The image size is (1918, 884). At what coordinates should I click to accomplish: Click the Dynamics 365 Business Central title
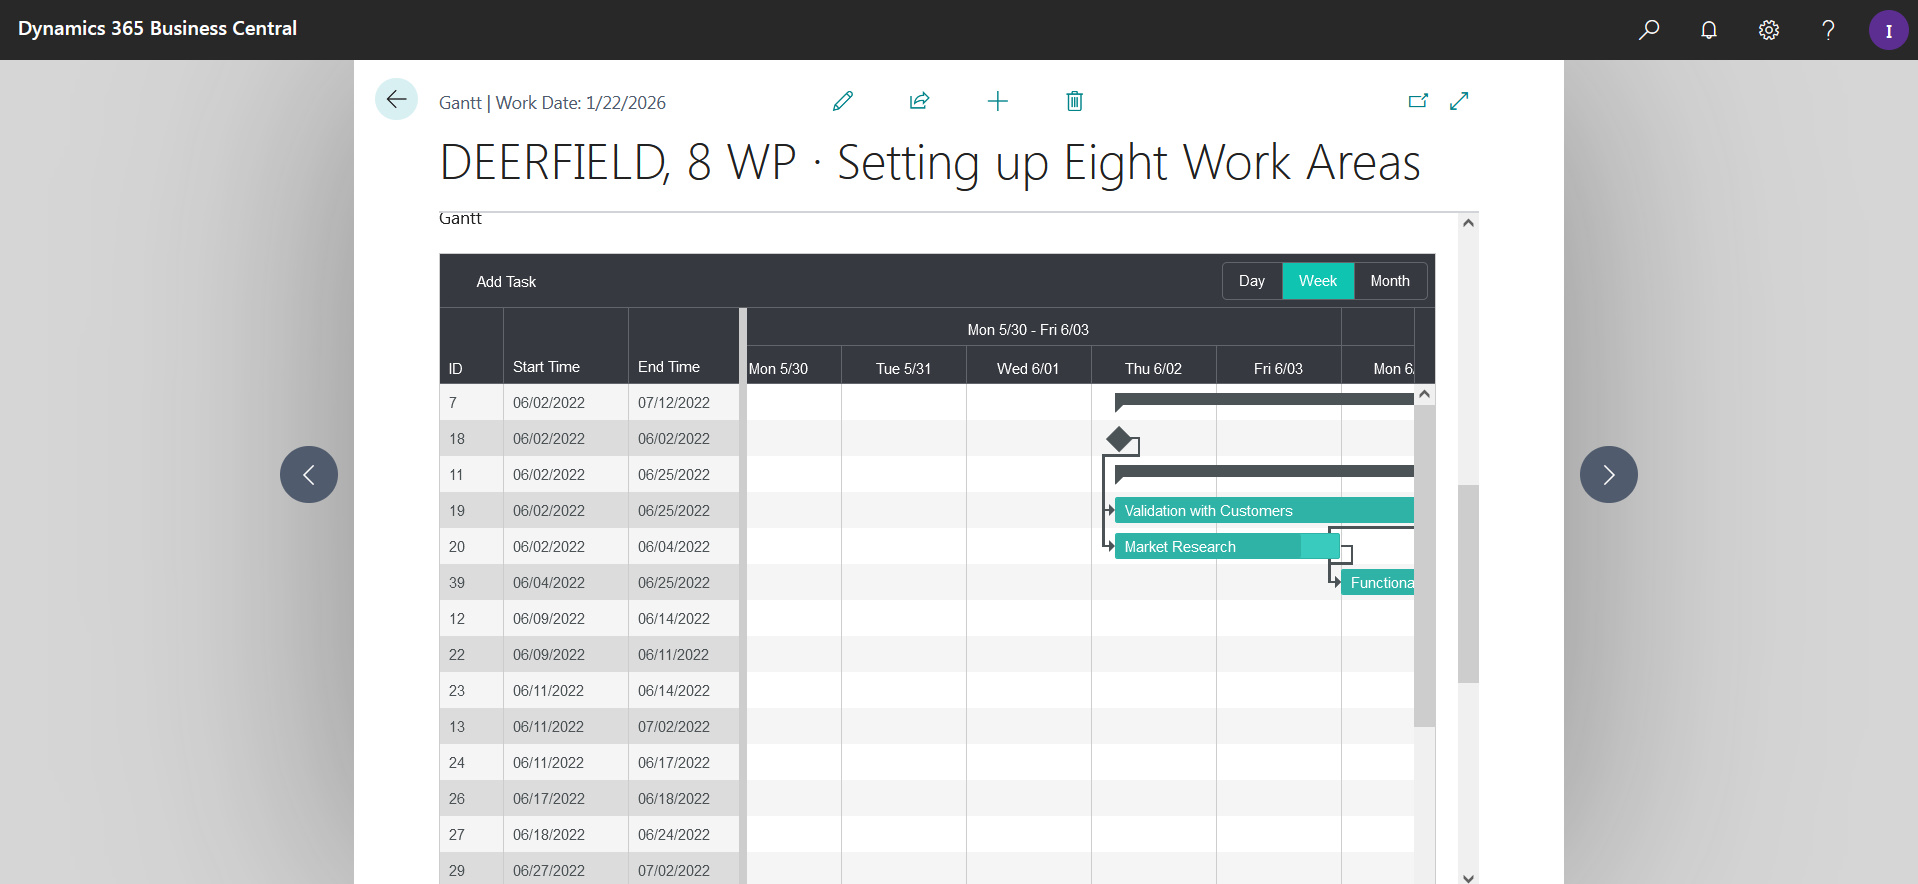[157, 28]
